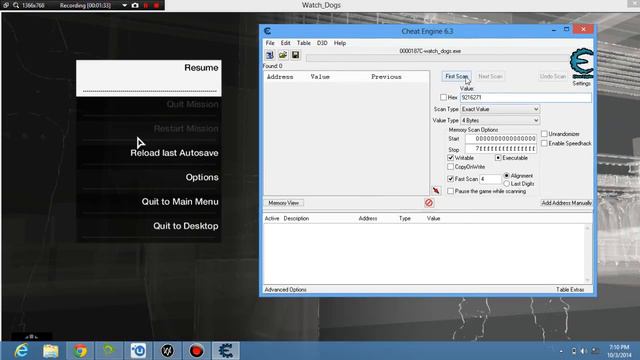Image resolution: width=640 pixels, height=360 pixels.
Task: Toggle the Writable checkbox
Action: [x=451, y=158]
